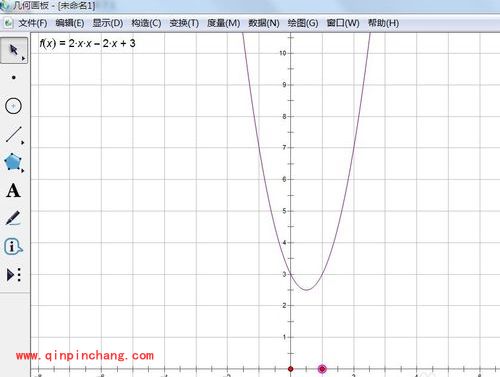
Task: Open the 显示(D) menu
Action: click(108, 23)
